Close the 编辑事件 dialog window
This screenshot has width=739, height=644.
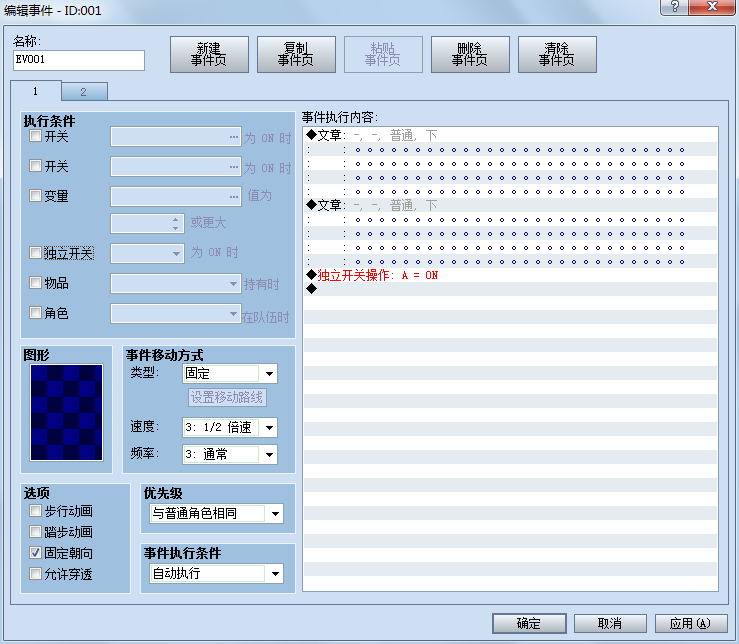(712, 7)
